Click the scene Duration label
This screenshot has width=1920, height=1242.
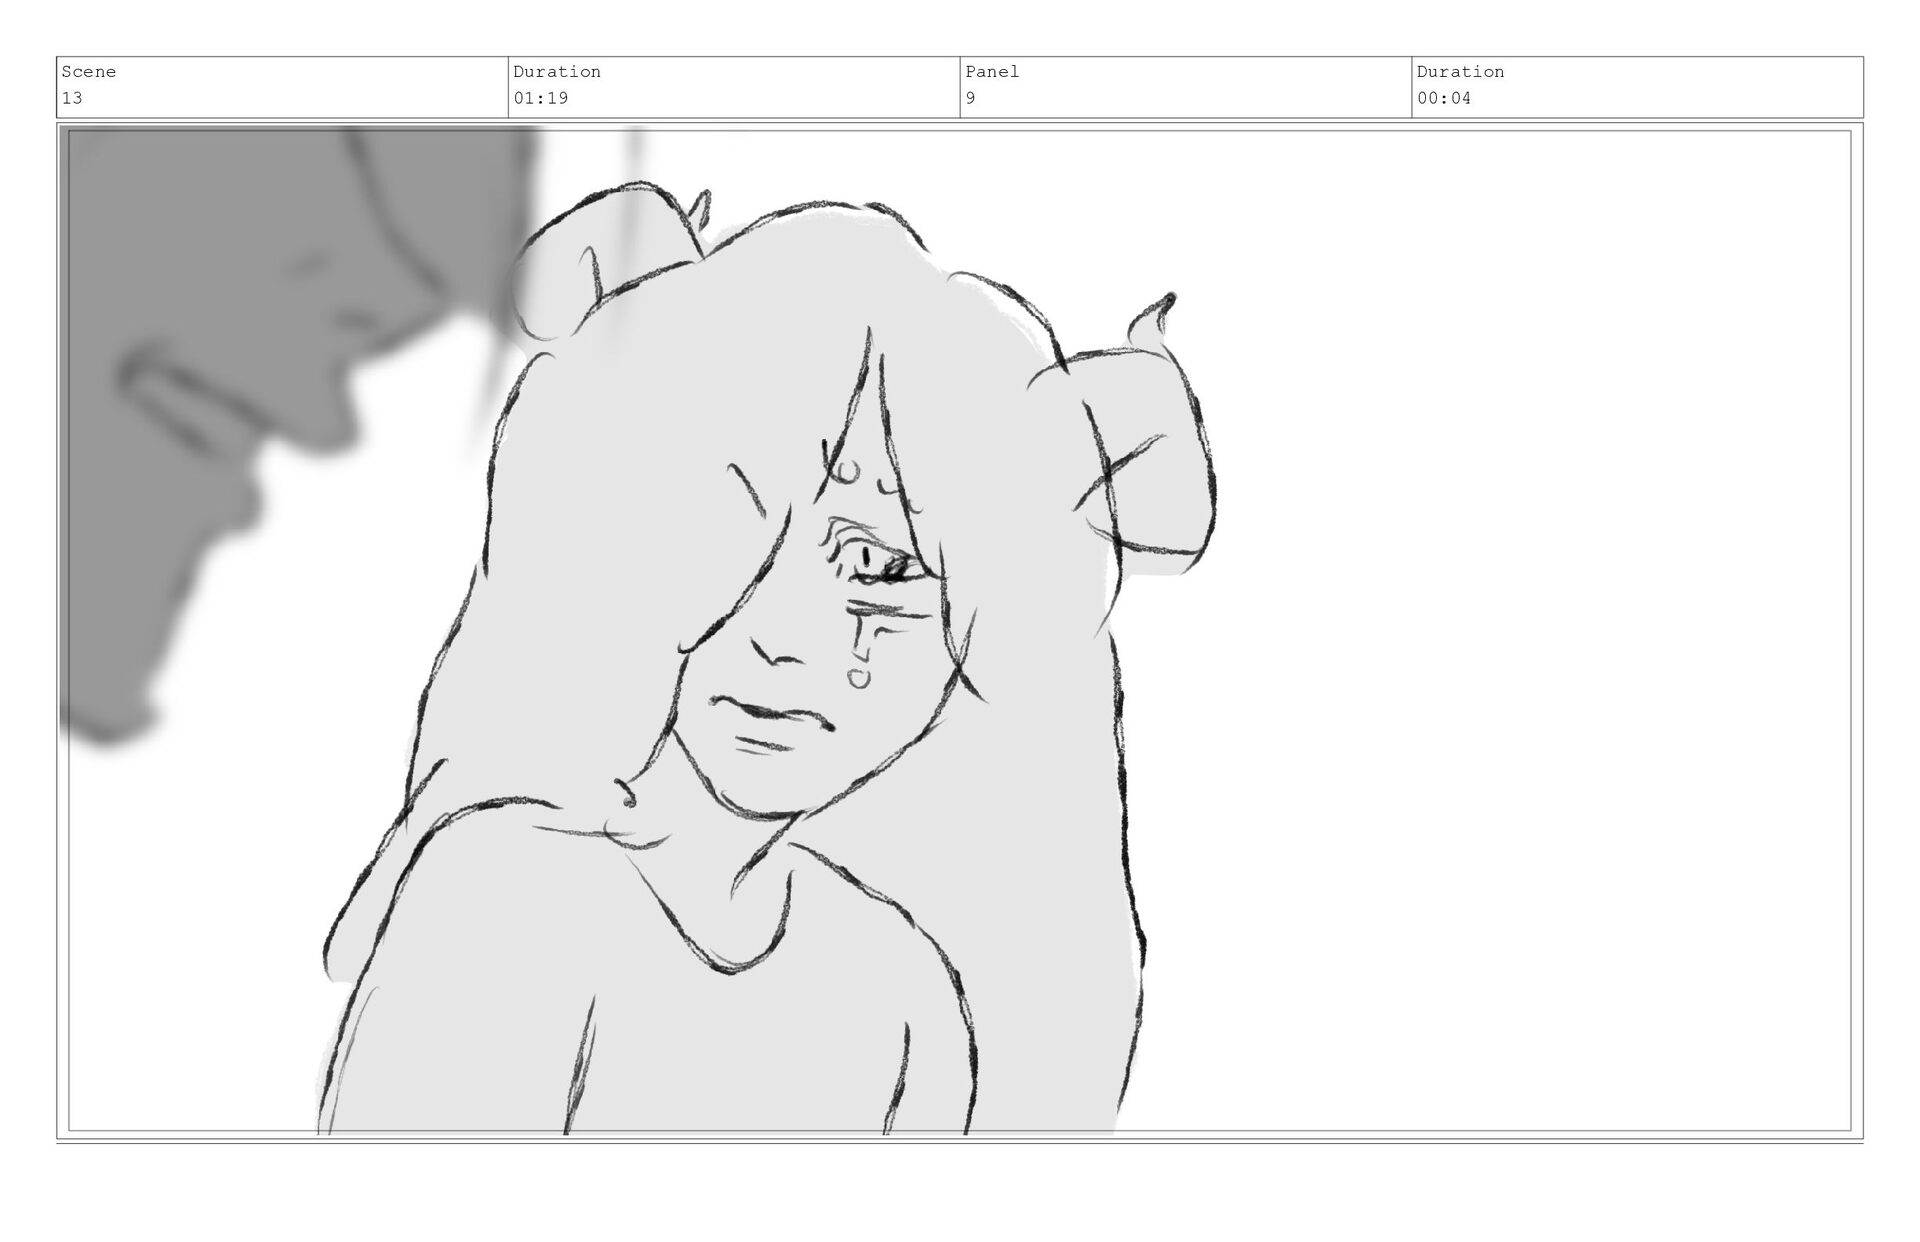point(557,72)
